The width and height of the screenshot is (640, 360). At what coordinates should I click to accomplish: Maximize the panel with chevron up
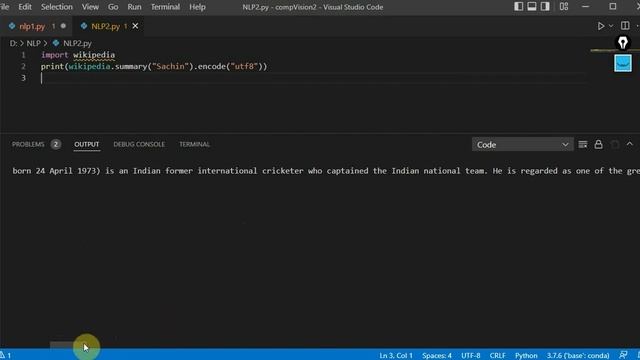pos(630,144)
